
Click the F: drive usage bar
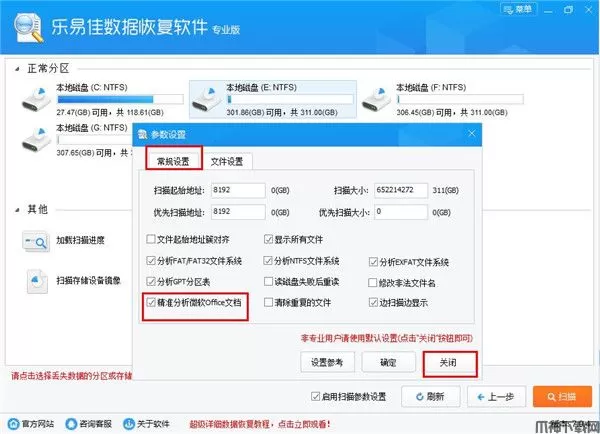[460, 100]
